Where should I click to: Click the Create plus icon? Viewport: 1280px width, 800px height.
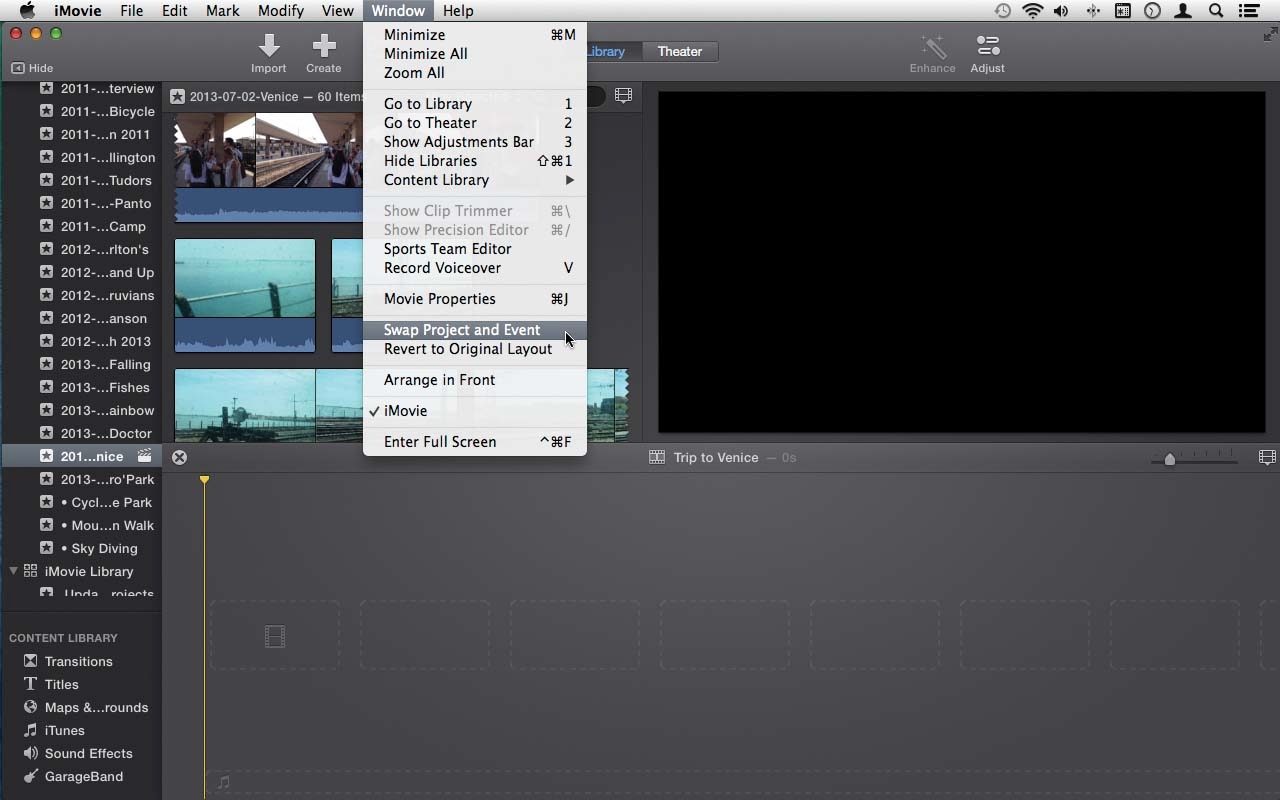pyautogui.click(x=323, y=45)
